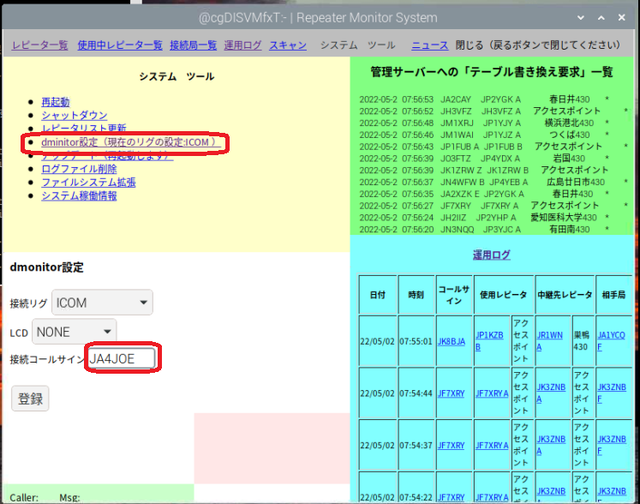Image resolution: width=640 pixels, height=504 pixels.
Task: Click callsign JK8BJA in log table
Action: (x=451, y=341)
